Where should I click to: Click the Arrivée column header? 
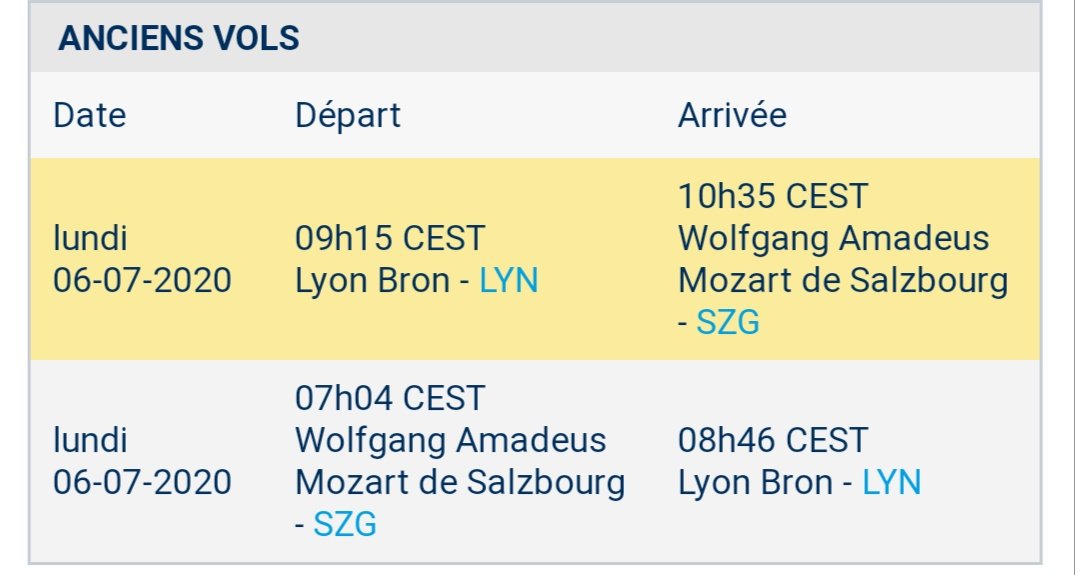(x=732, y=115)
